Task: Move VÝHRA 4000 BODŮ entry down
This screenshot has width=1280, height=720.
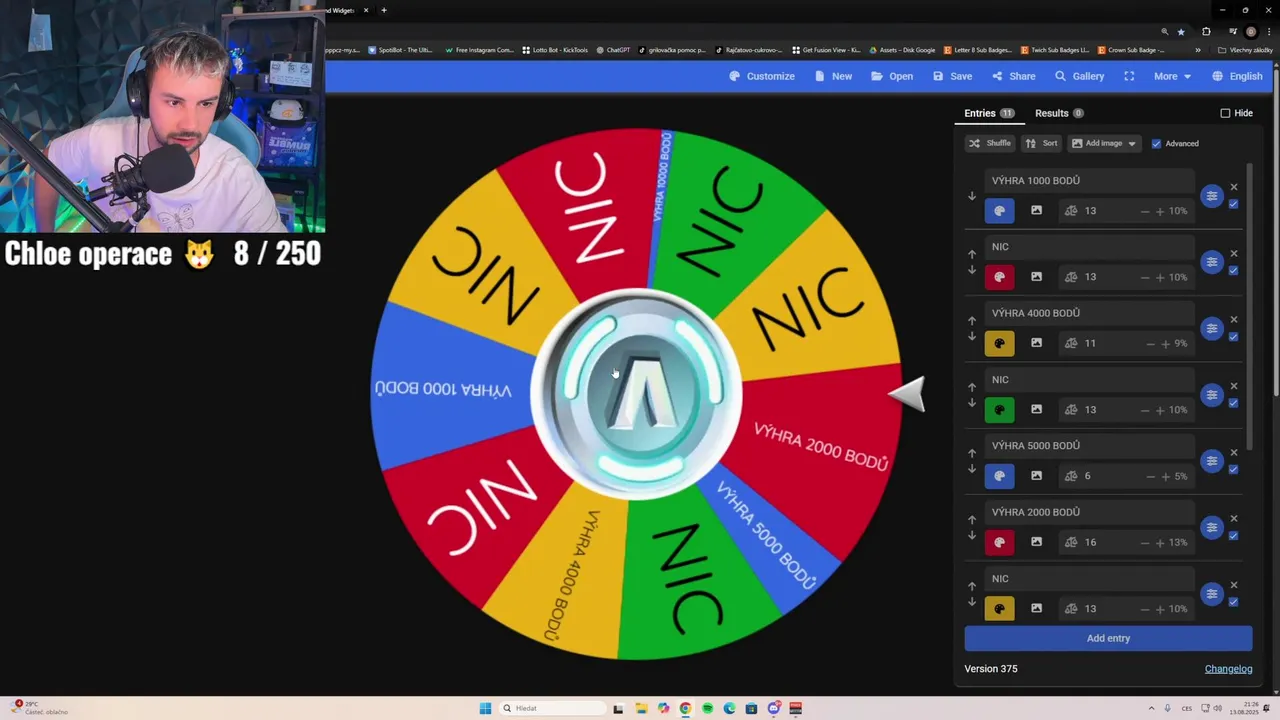Action: 972,337
